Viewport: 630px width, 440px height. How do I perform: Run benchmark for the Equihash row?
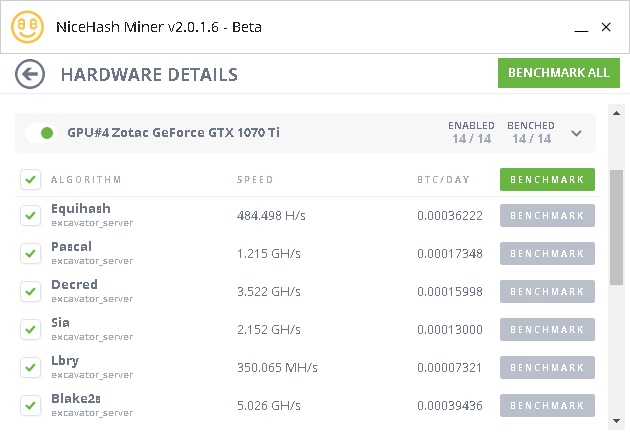(x=547, y=215)
